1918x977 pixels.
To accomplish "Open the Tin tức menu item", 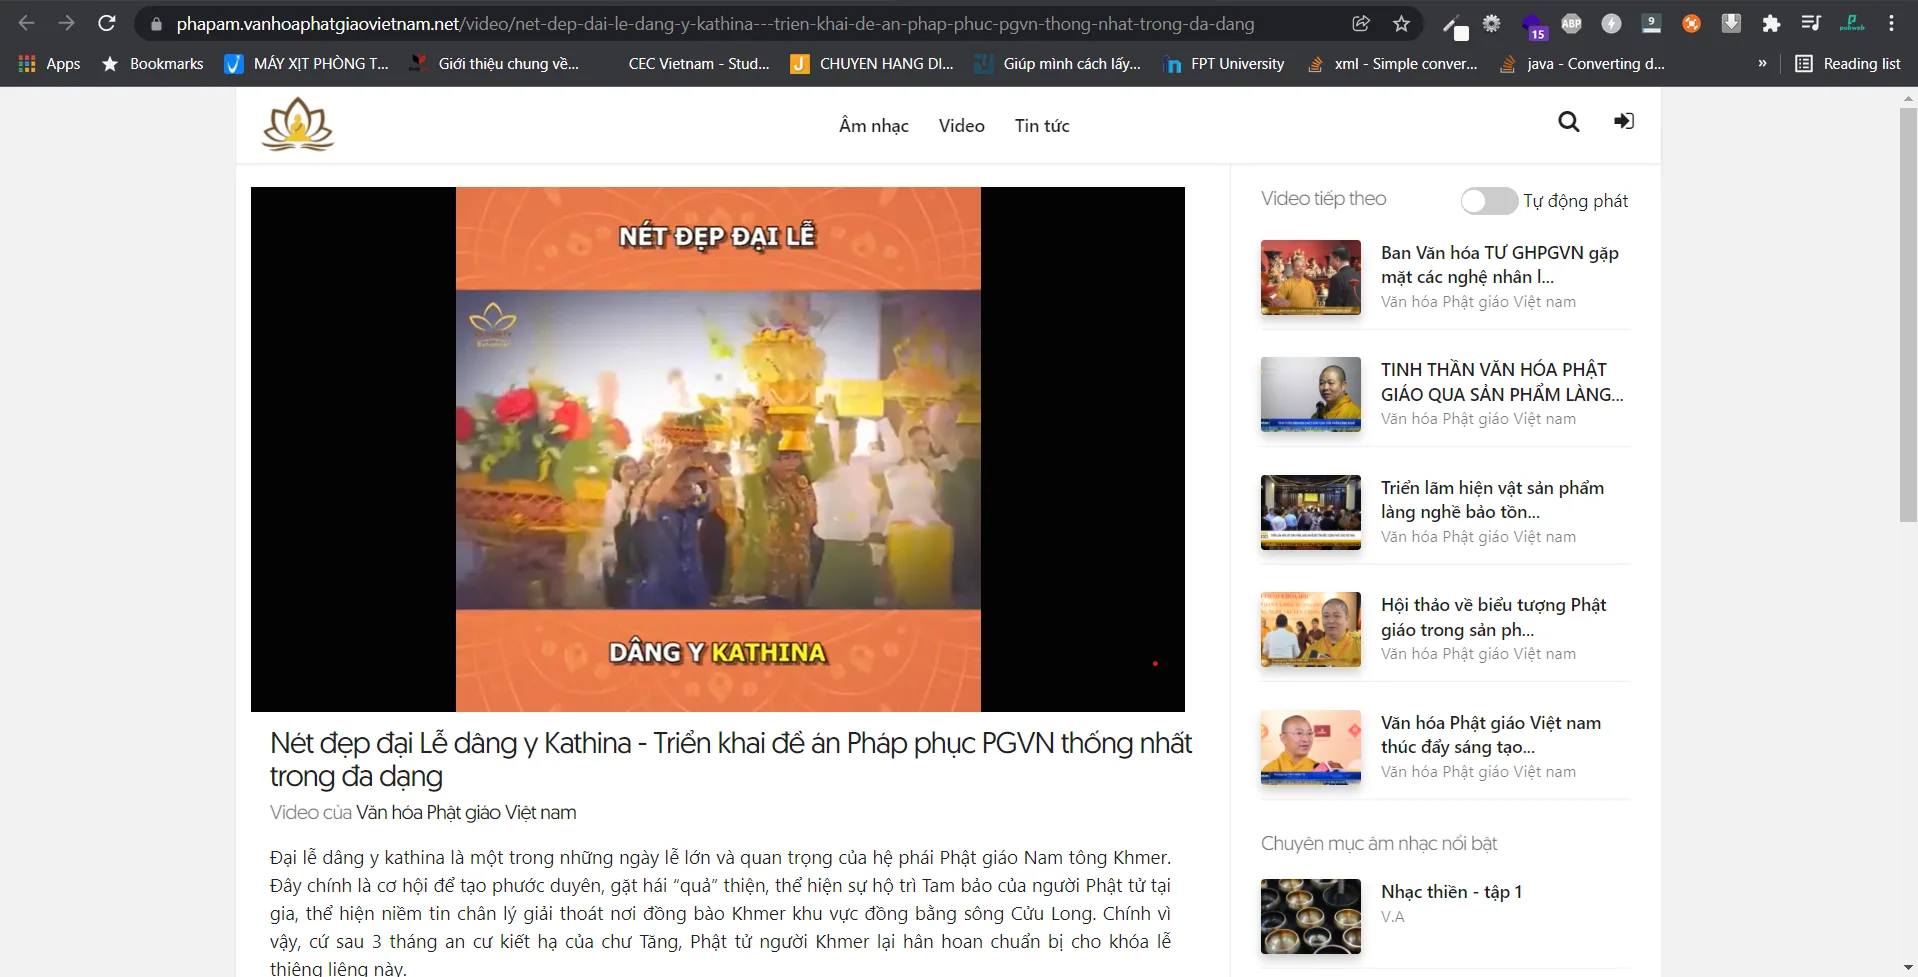I will pyautogui.click(x=1042, y=126).
